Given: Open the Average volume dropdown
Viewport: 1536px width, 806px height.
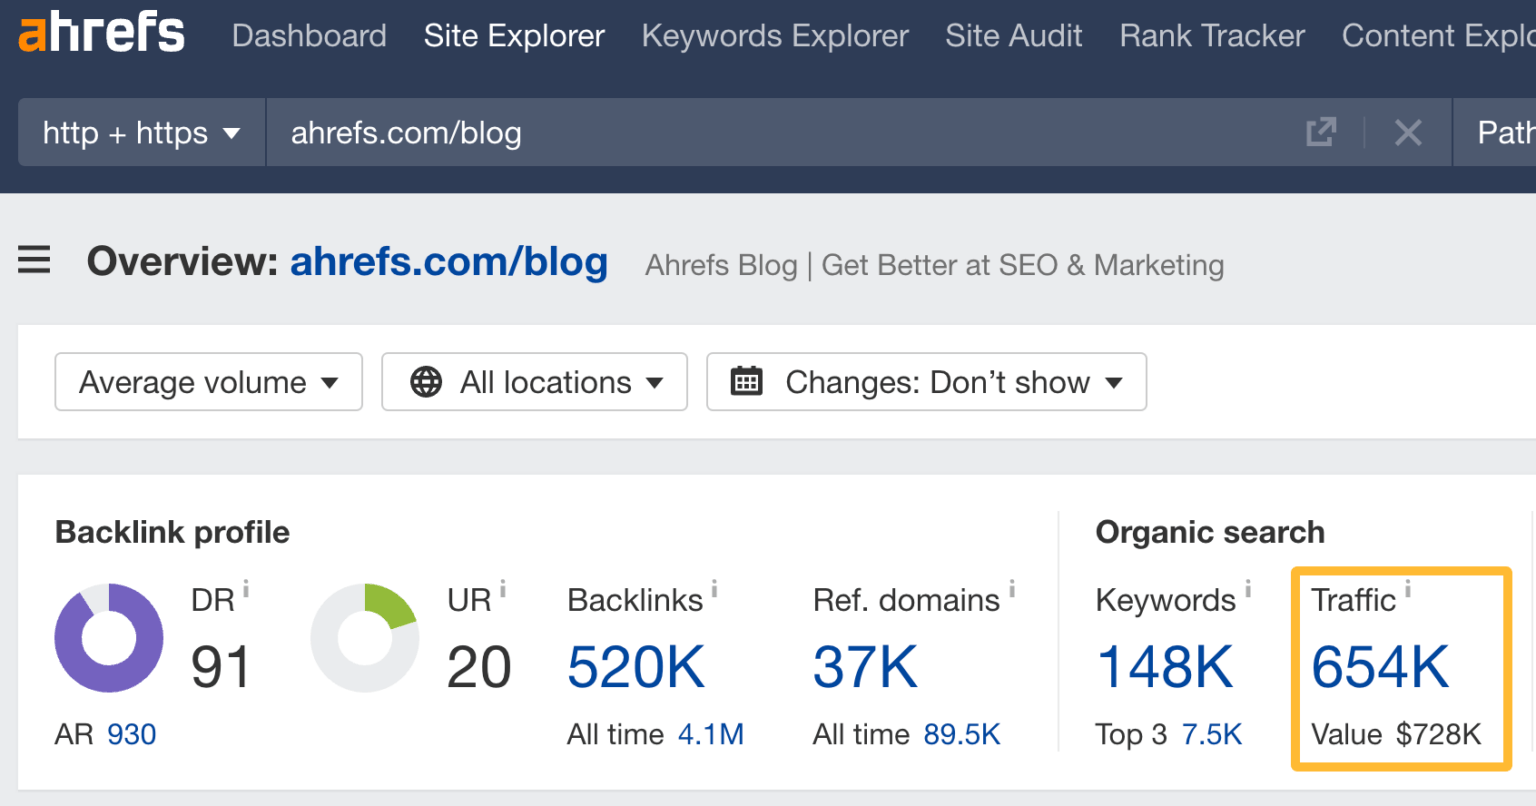Looking at the screenshot, I should tap(208, 381).
